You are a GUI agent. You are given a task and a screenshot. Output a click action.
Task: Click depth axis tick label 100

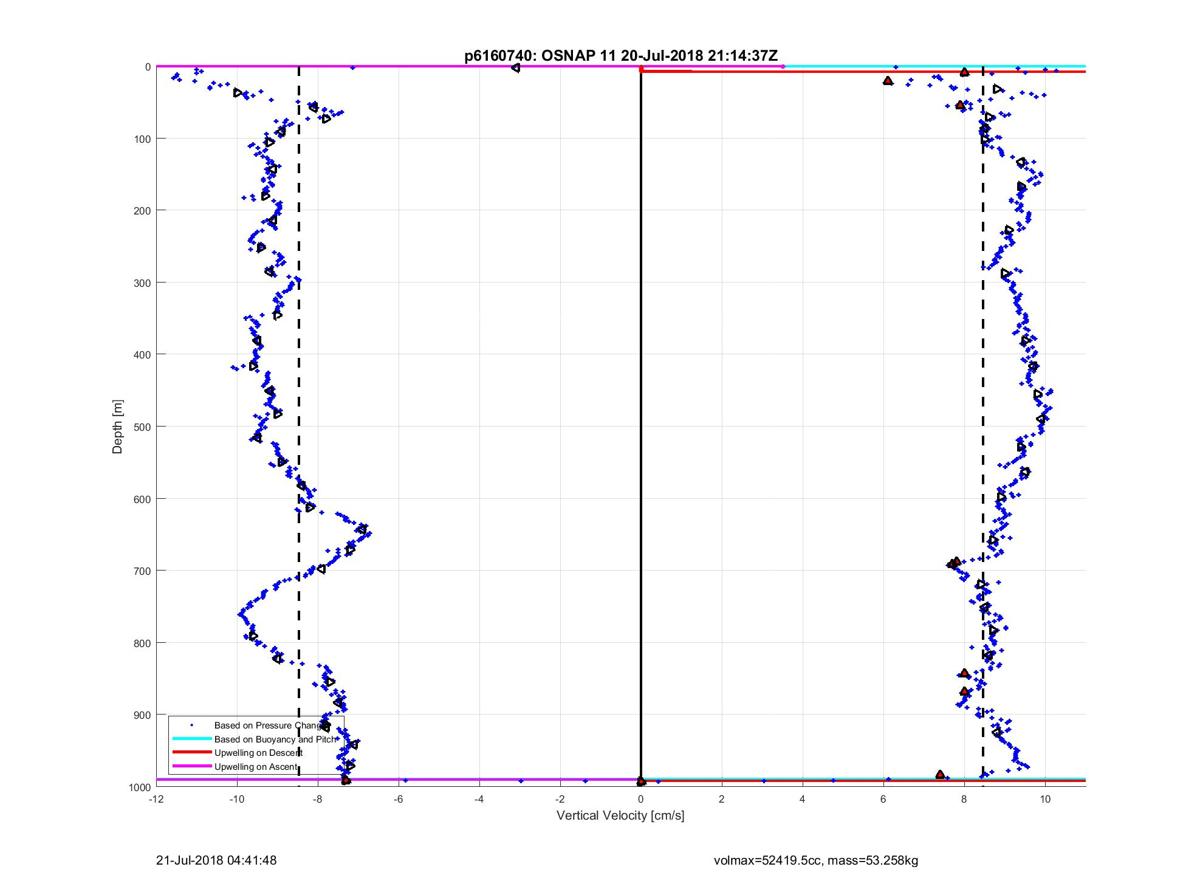tap(141, 138)
